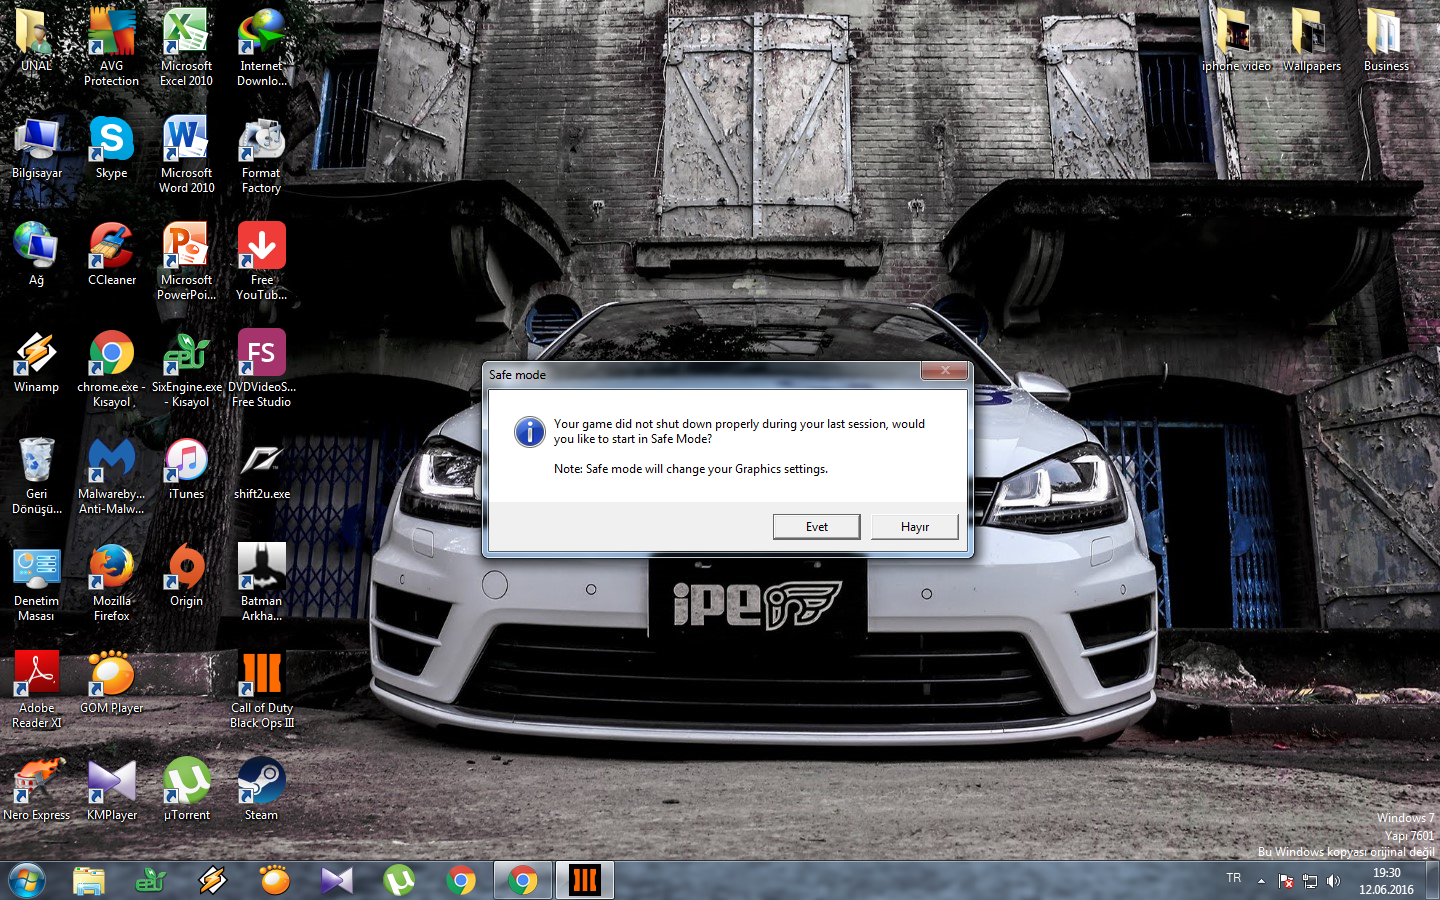Click the TR language indicator
Viewport: 1440px width, 900px height.
pyautogui.click(x=1234, y=878)
